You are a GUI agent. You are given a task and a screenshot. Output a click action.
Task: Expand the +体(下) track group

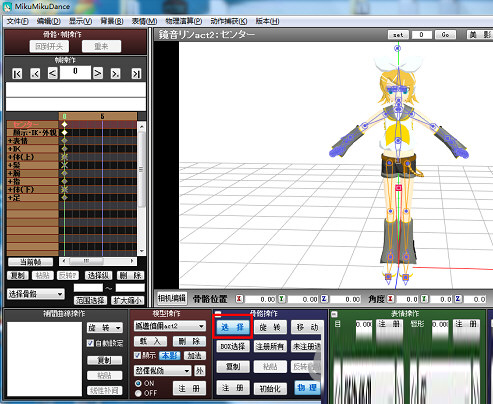pyautogui.click(x=10, y=190)
